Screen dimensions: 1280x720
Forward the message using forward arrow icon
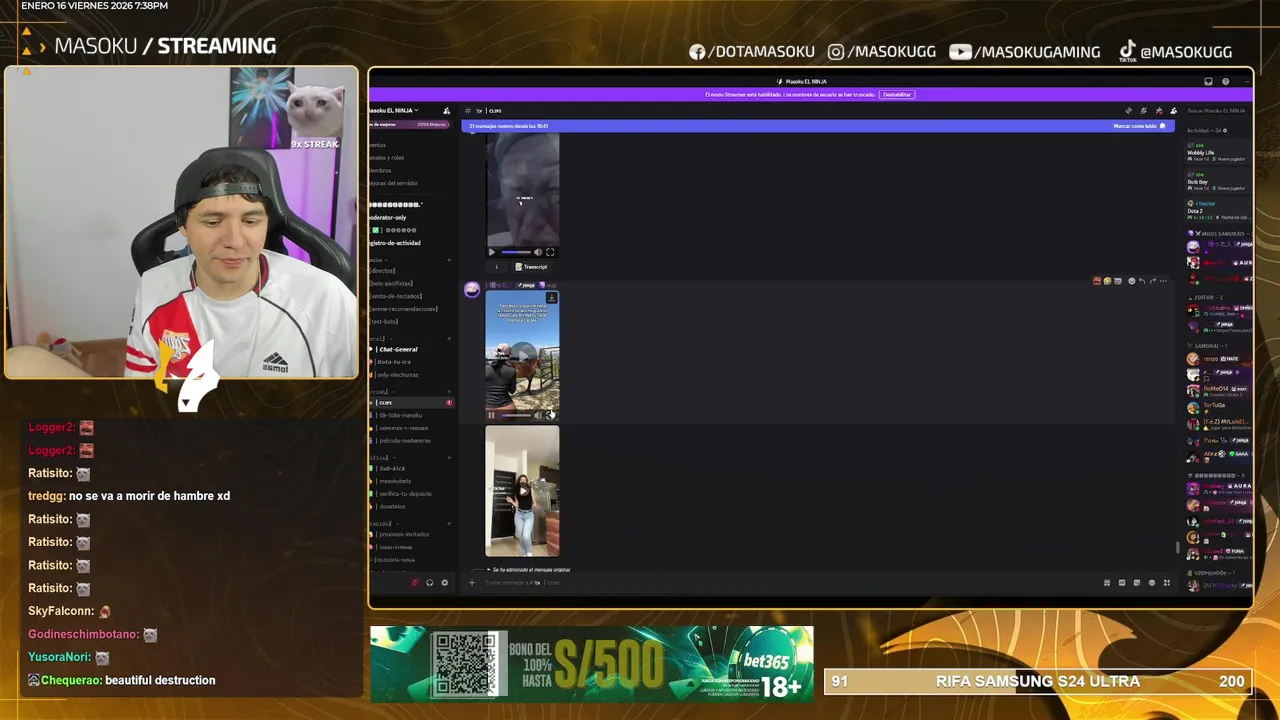pos(1152,281)
